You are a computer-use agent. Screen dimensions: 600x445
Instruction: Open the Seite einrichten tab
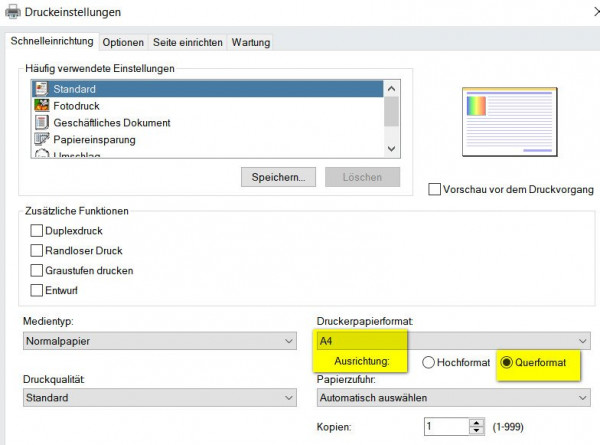coord(188,42)
